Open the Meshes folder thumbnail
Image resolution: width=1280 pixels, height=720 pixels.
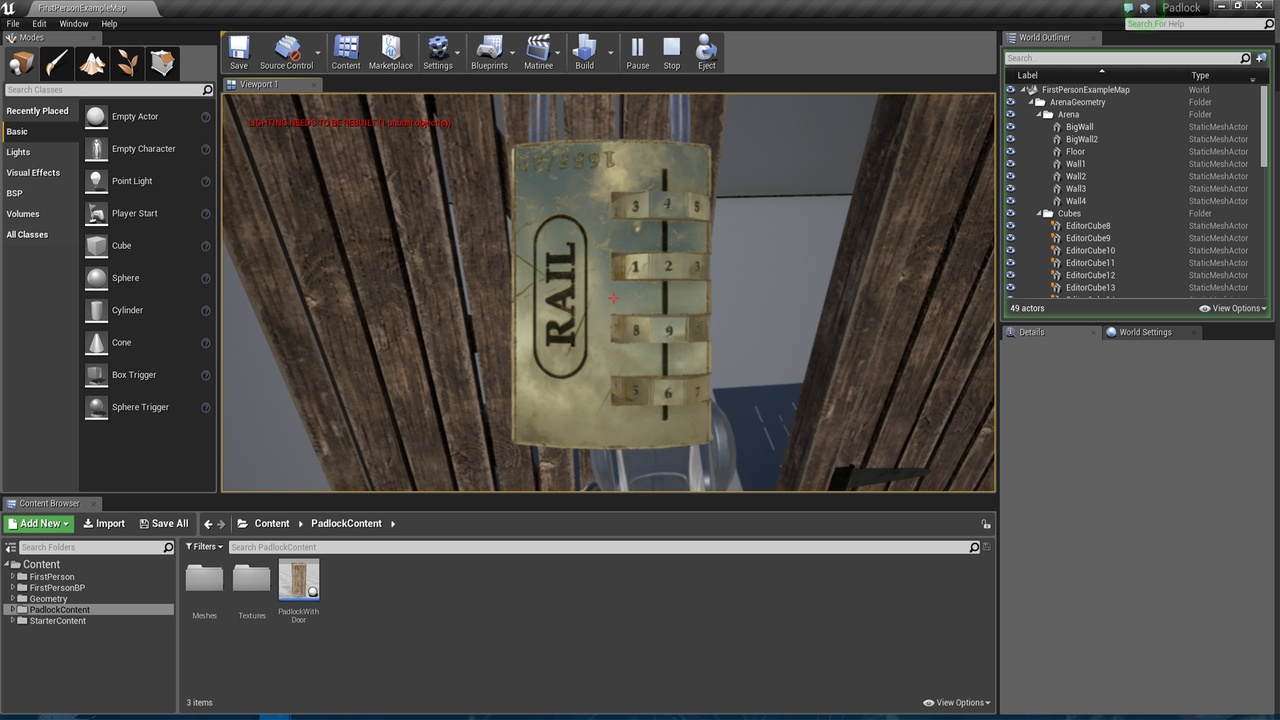click(x=204, y=581)
